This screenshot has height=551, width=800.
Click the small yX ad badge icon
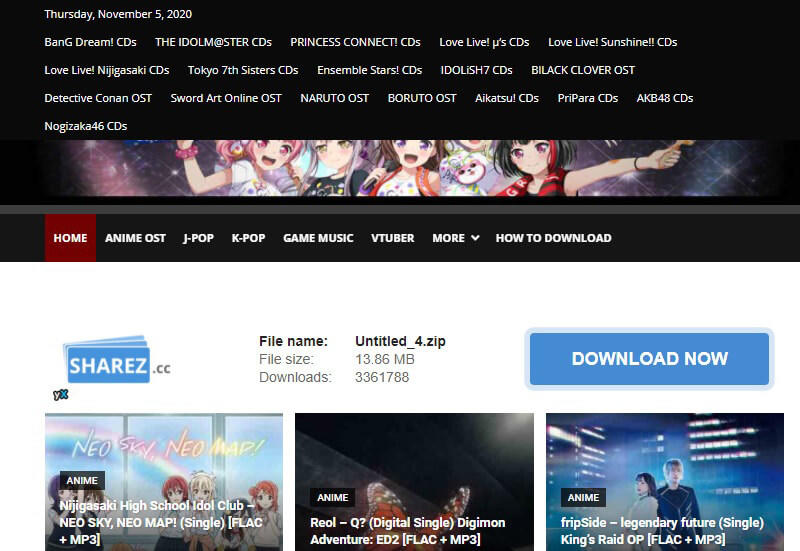pos(60,394)
